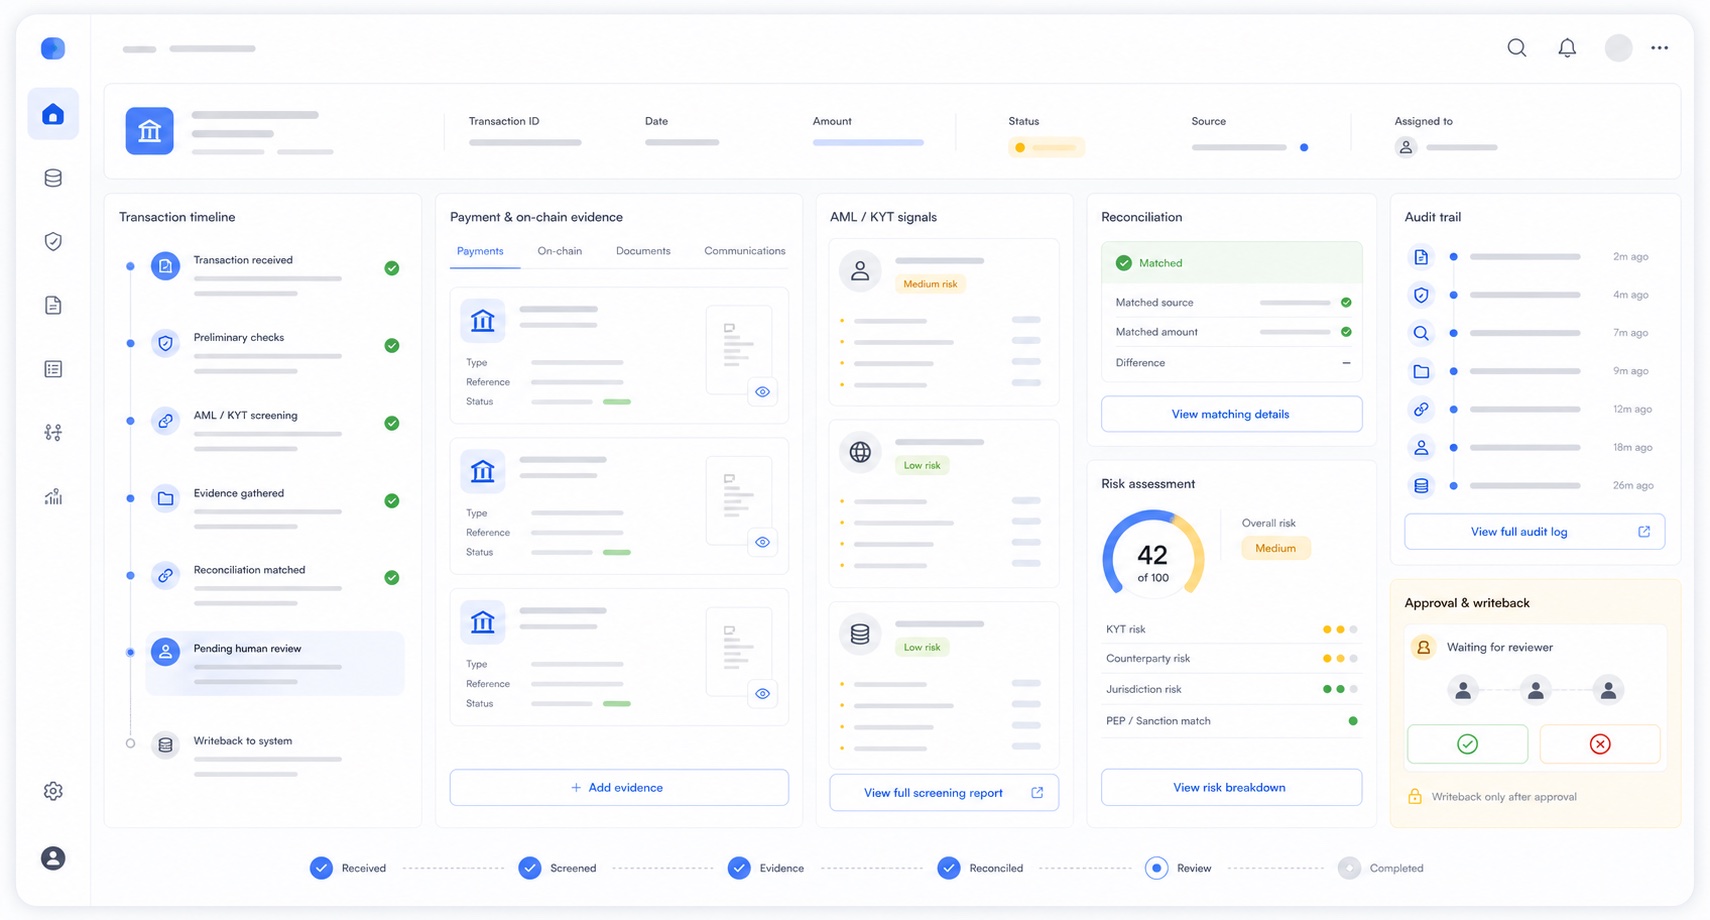Open external link icon on audit log button
The height and width of the screenshot is (920, 1710).
click(1644, 532)
